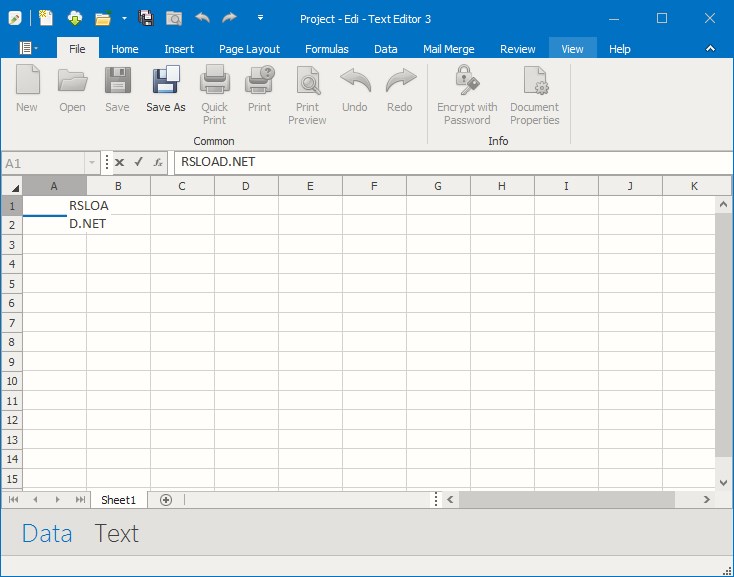Open the Page Layout ribbon tab
The image size is (734, 577).
pos(249,49)
